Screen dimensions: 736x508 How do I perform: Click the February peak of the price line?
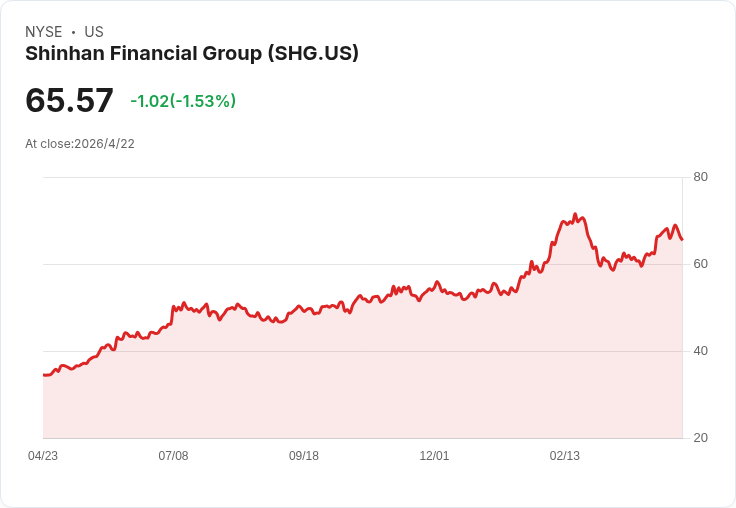click(575, 214)
